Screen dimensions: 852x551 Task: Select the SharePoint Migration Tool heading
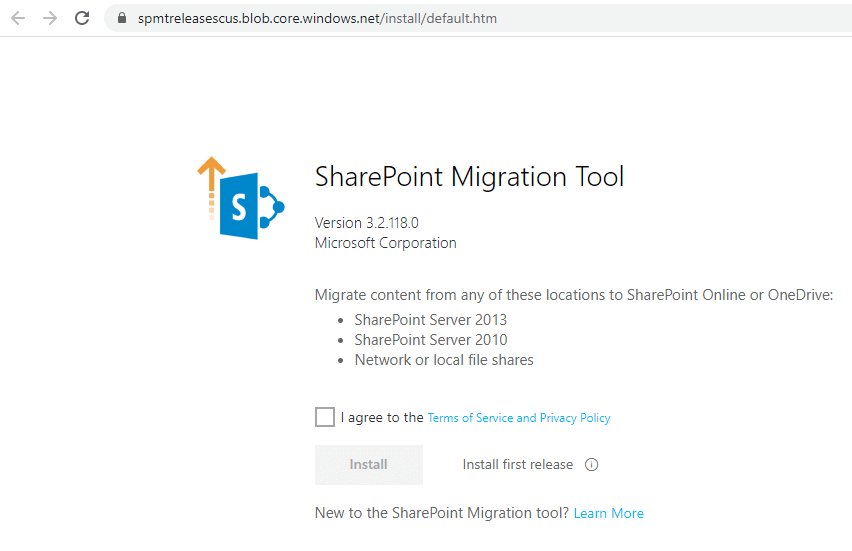point(469,177)
